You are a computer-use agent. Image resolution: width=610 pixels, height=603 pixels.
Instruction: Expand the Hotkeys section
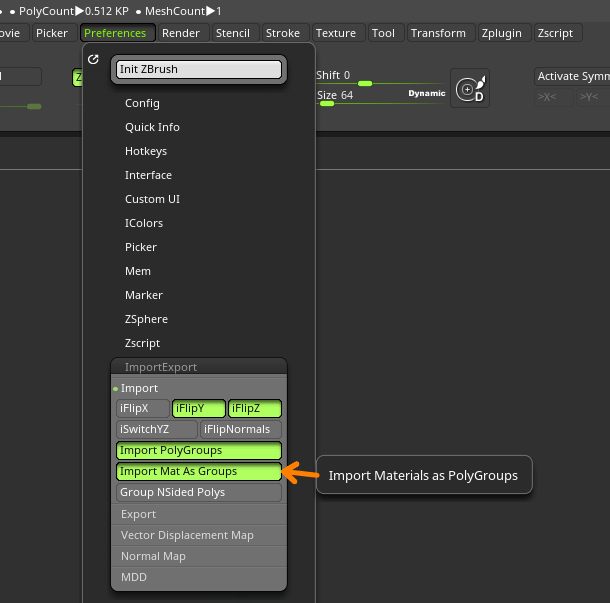point(146,151)
